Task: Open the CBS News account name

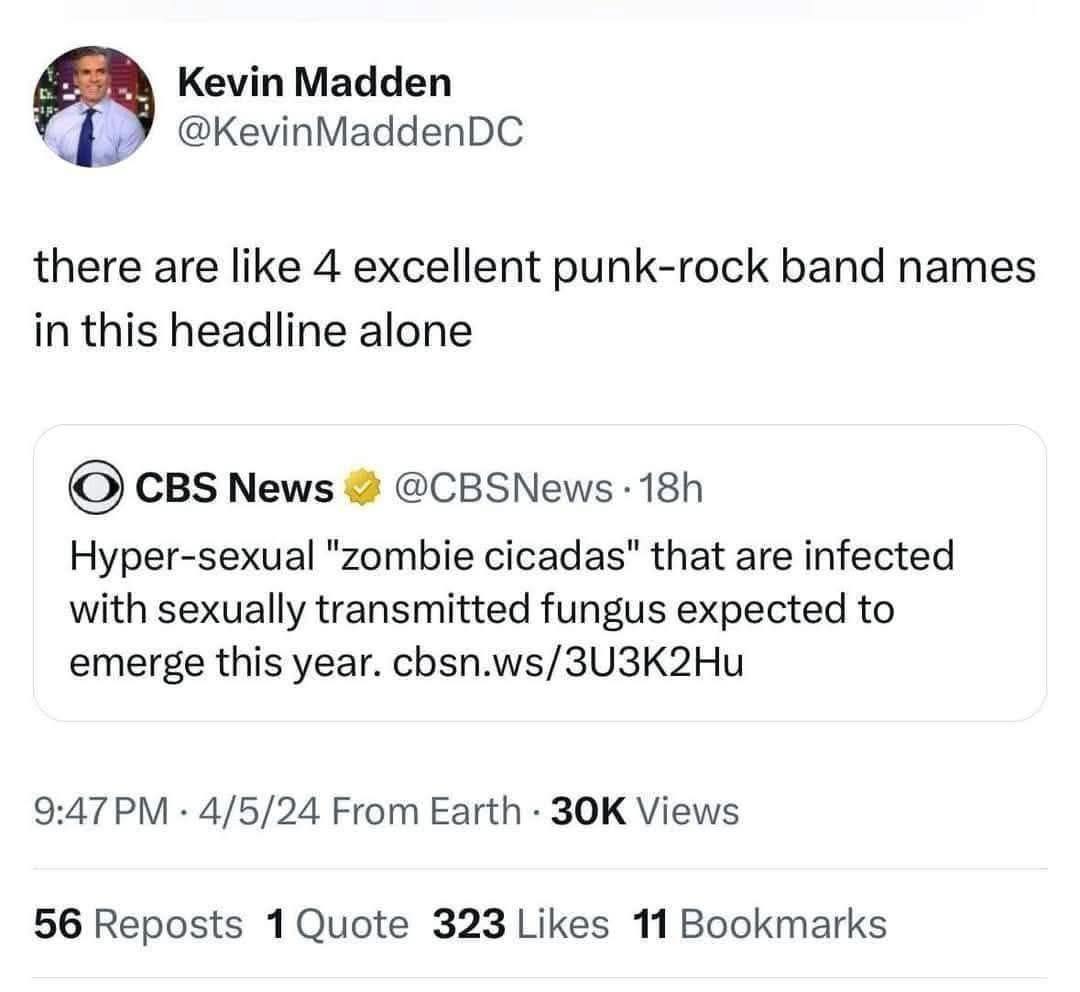Action: (x=234, y=488)
